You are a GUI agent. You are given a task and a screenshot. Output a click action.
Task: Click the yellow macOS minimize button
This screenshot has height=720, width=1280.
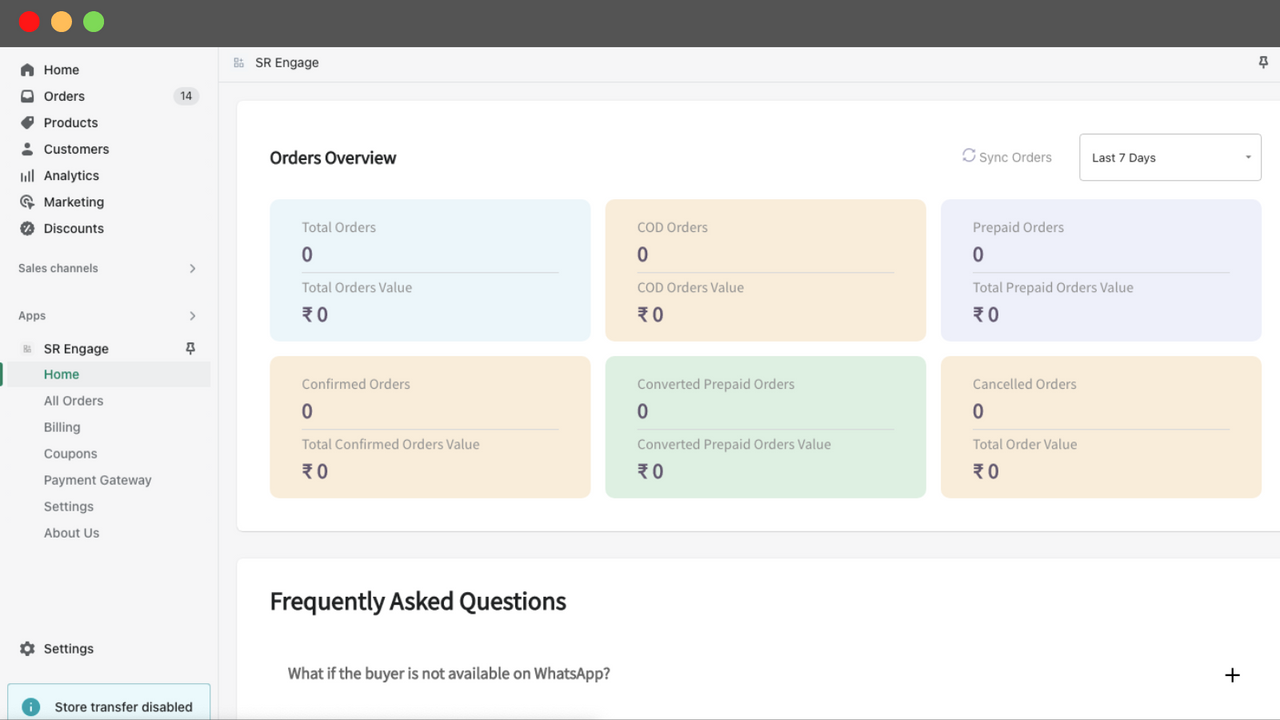61,21
